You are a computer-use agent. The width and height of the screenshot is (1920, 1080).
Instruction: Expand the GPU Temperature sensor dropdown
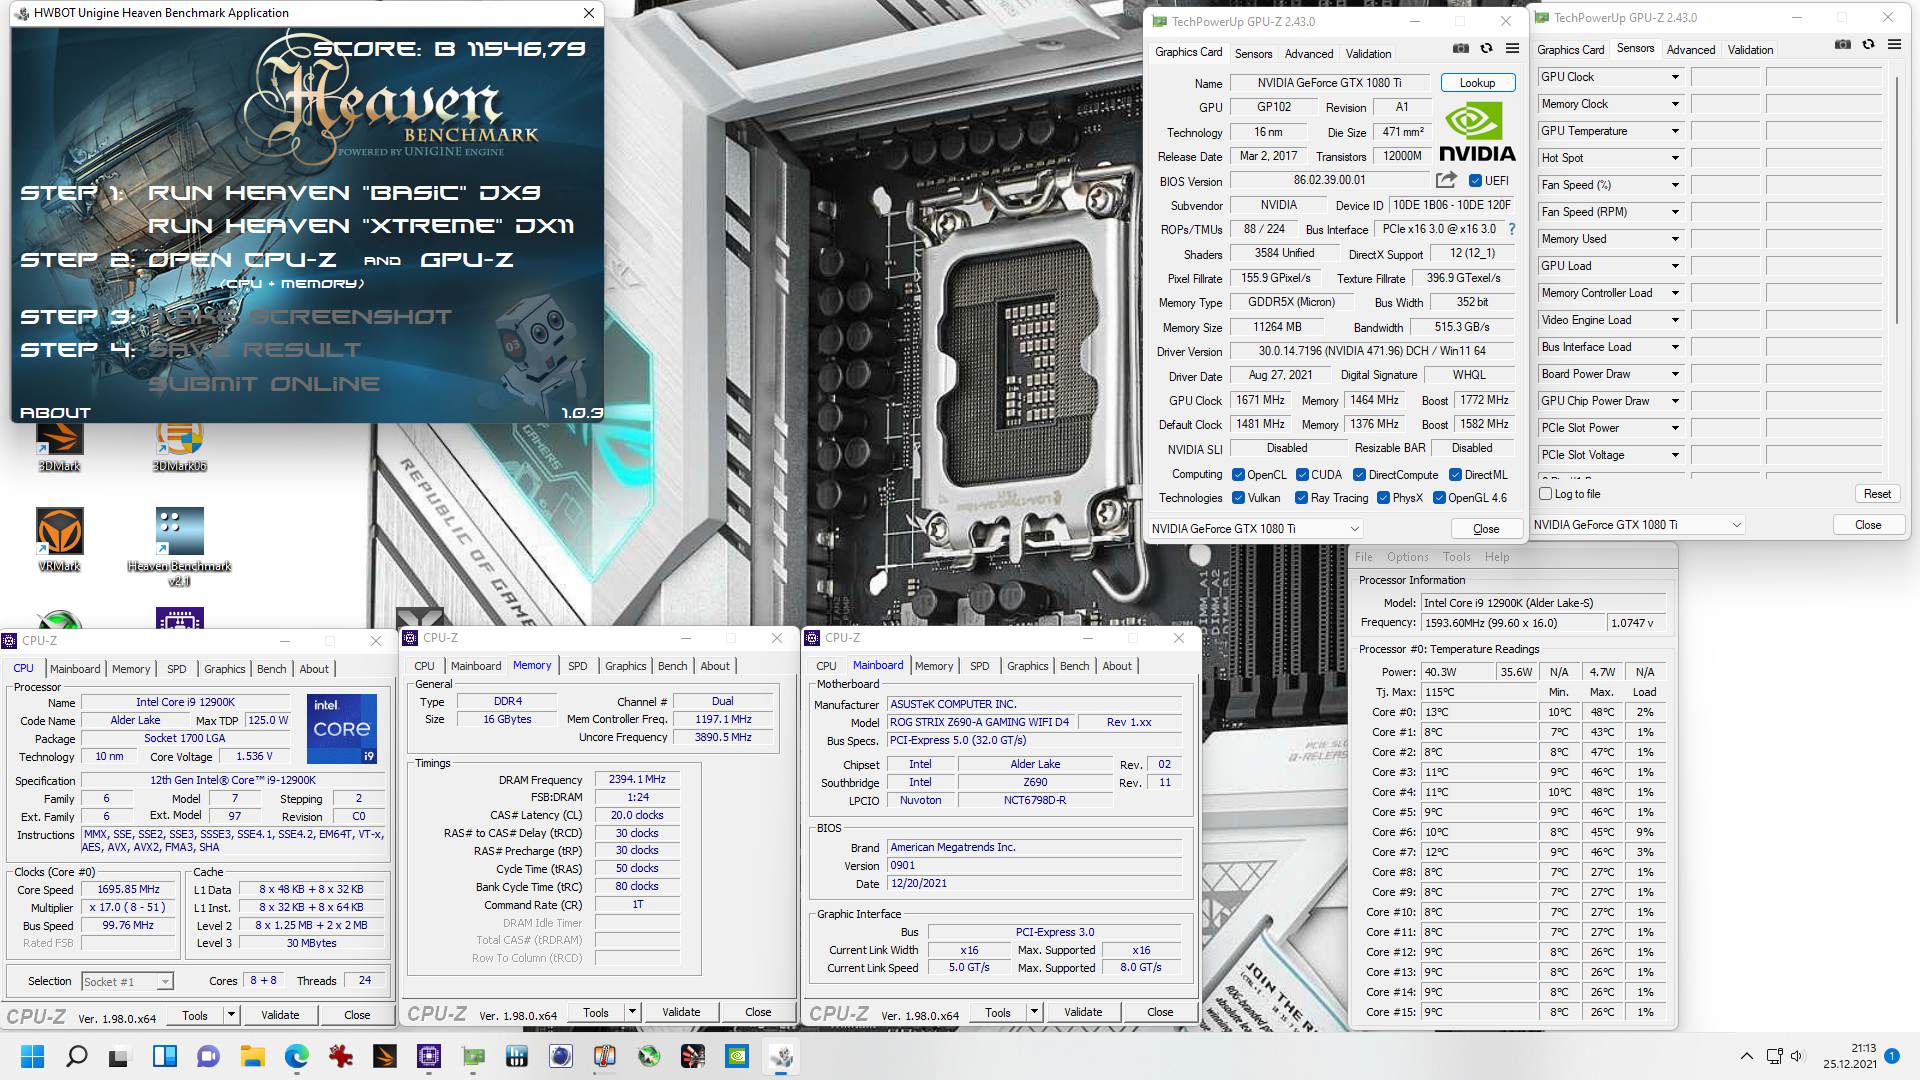[1675, 131]
